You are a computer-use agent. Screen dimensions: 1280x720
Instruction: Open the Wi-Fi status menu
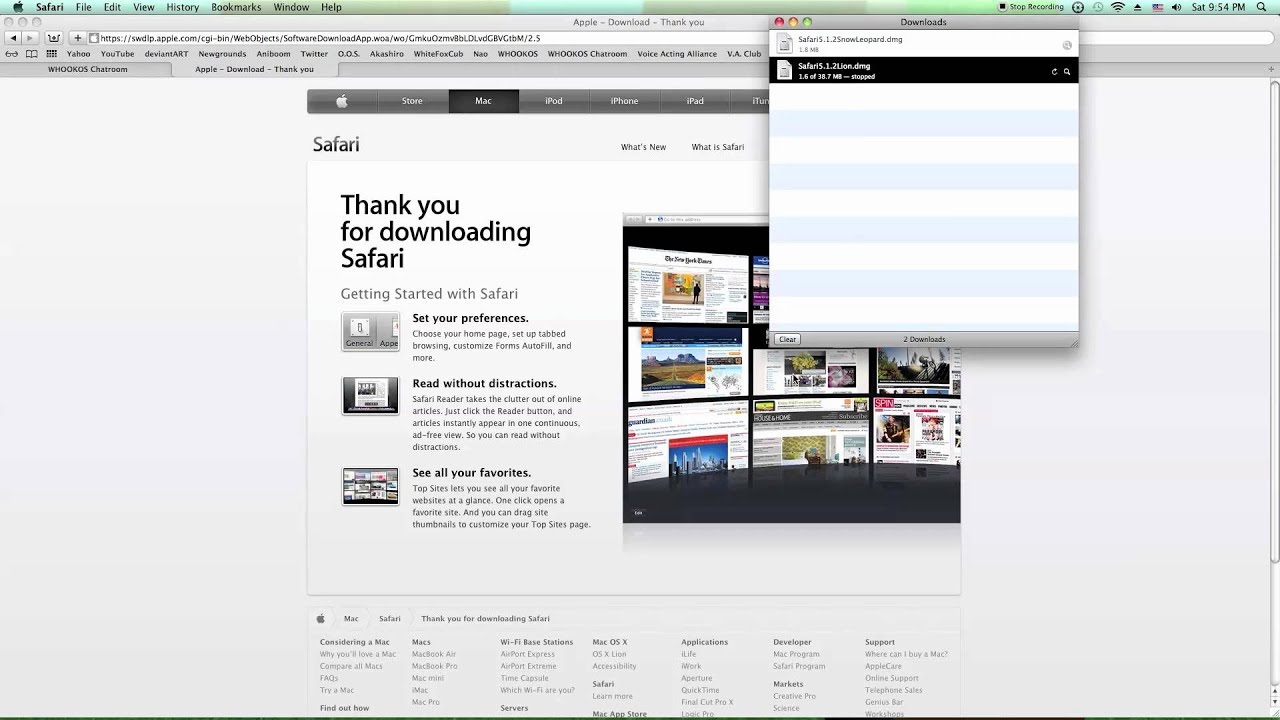[x=1118, y=7]
